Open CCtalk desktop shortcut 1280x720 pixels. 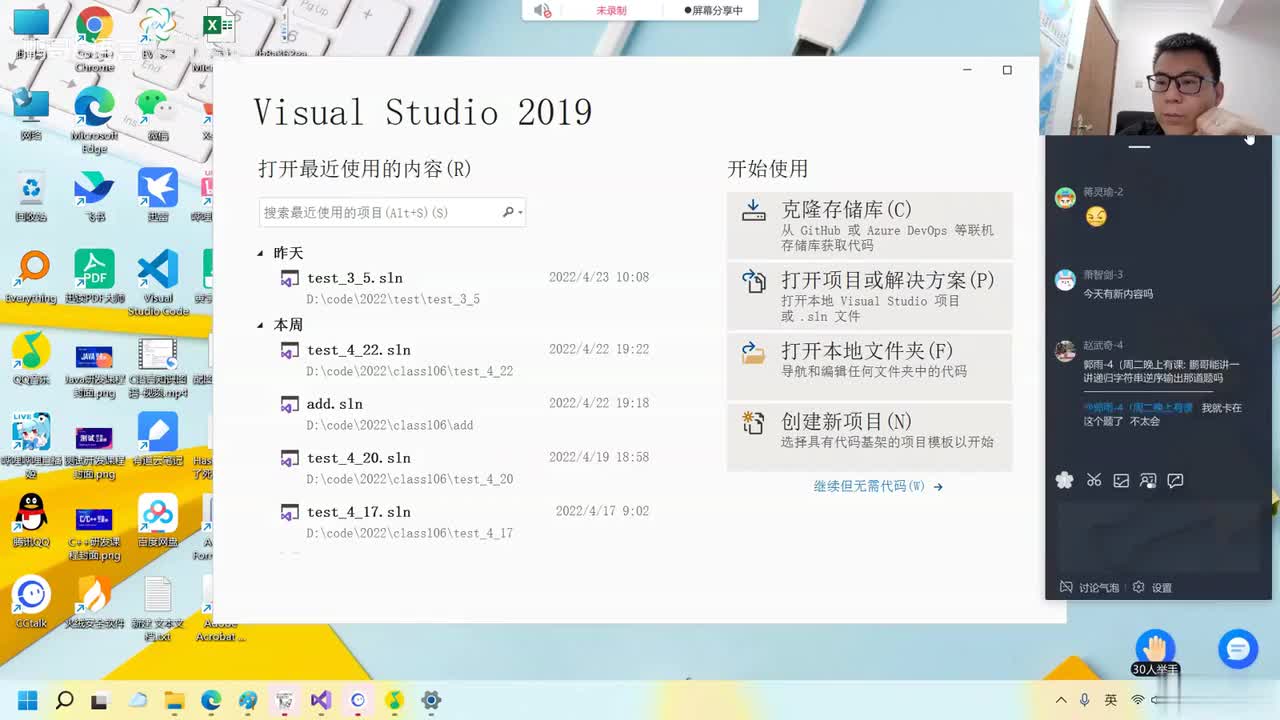pyautogui.click(x=31, y=601)
